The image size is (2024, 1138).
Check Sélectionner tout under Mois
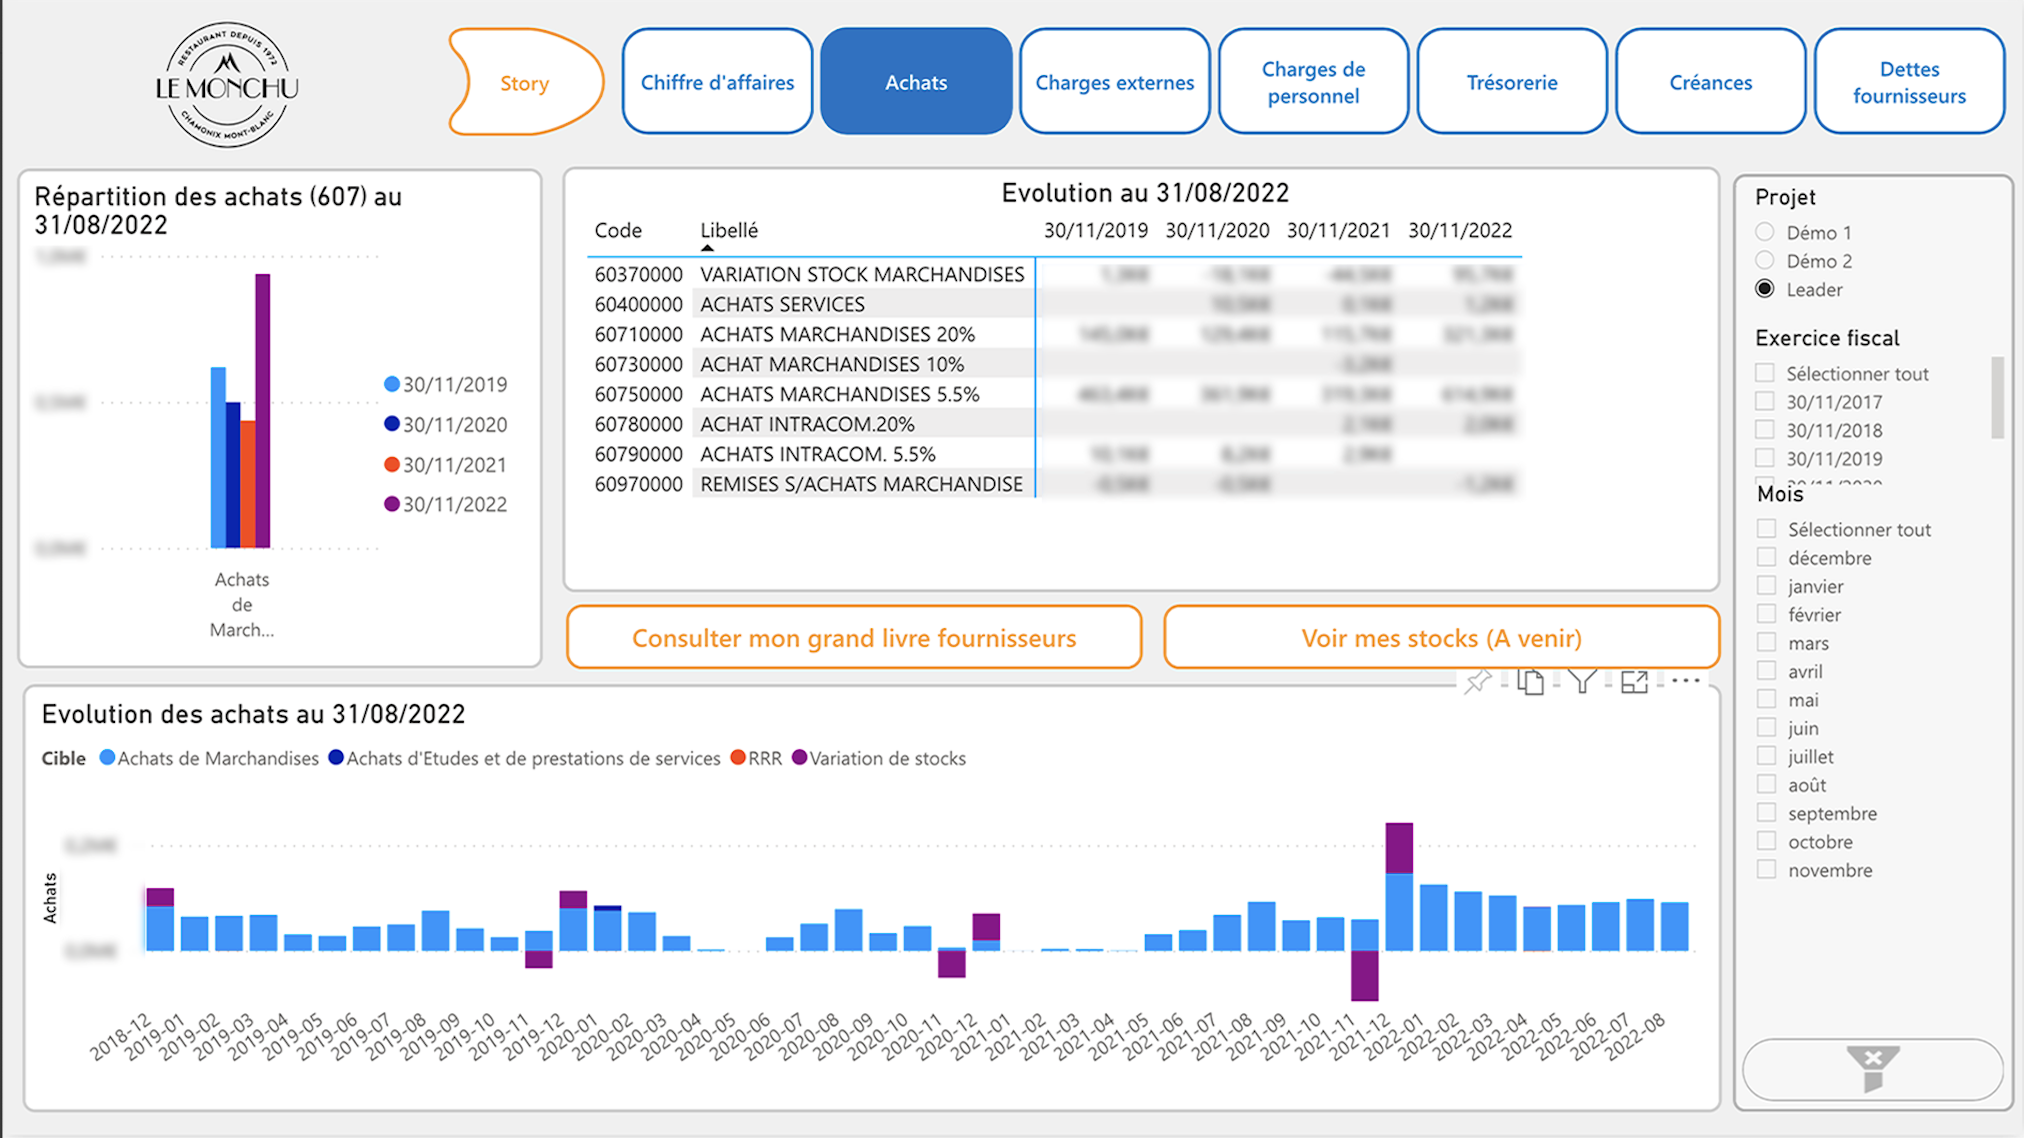tap(1767, 528)
